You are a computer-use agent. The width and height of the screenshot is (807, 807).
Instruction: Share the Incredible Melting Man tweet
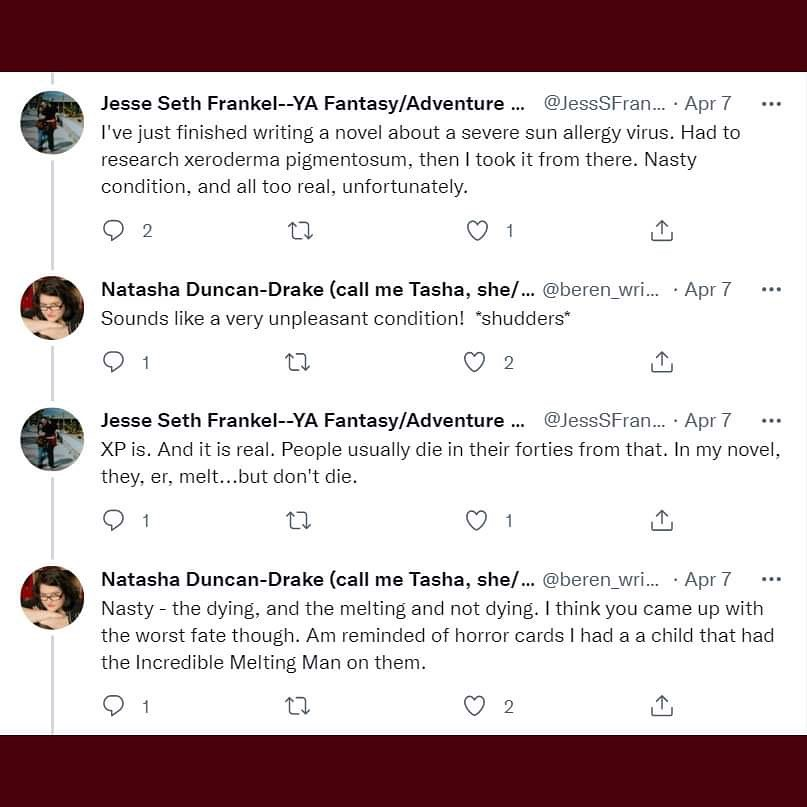coord(661,706)
